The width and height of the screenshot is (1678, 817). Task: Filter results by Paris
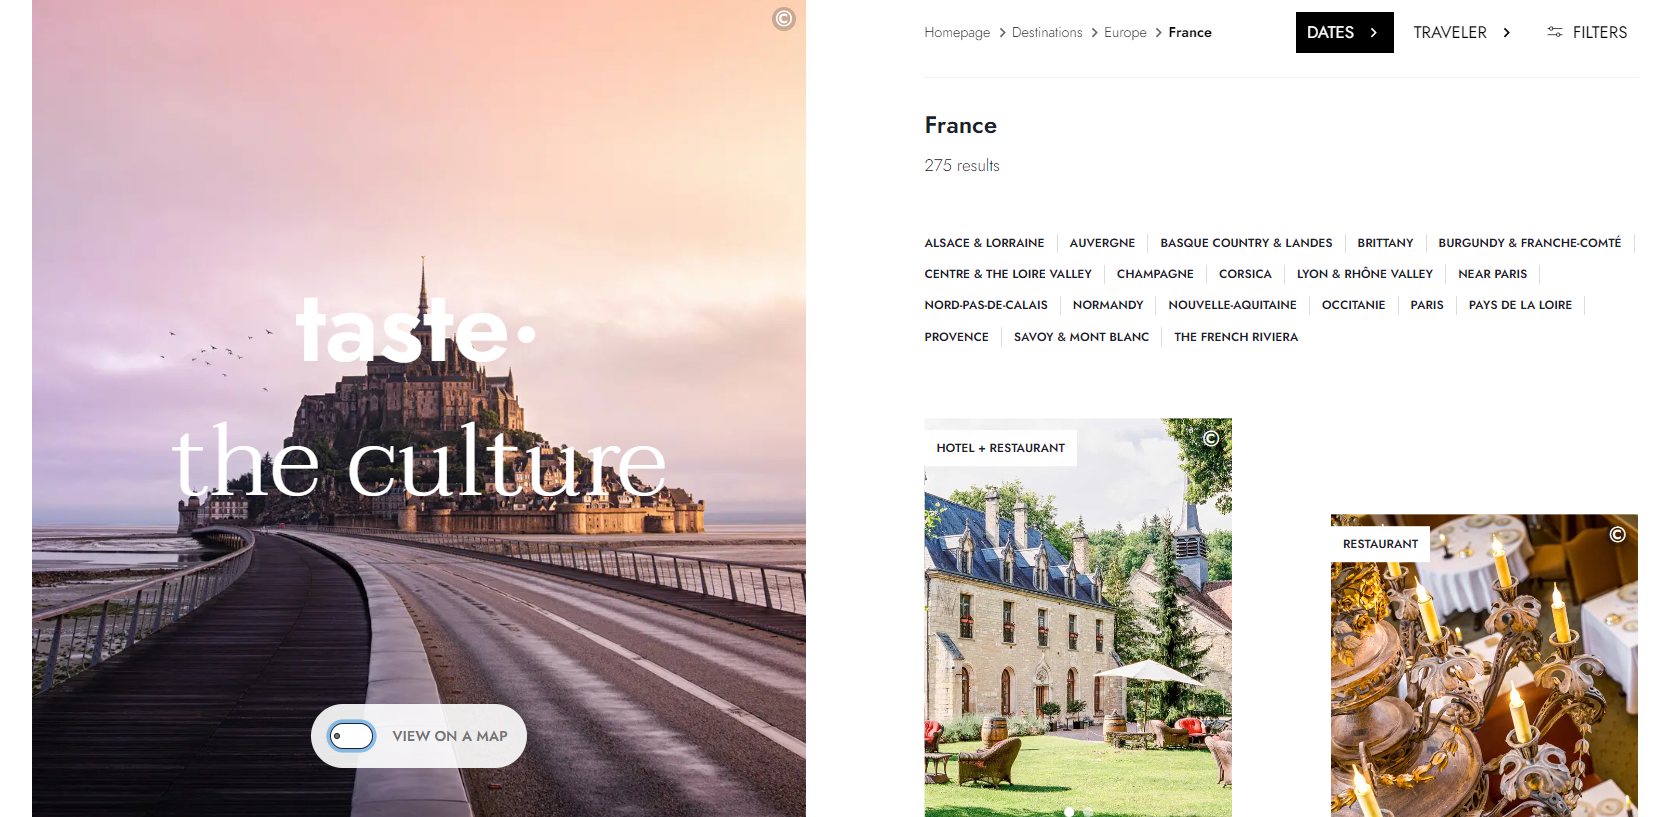(1427, 305)
